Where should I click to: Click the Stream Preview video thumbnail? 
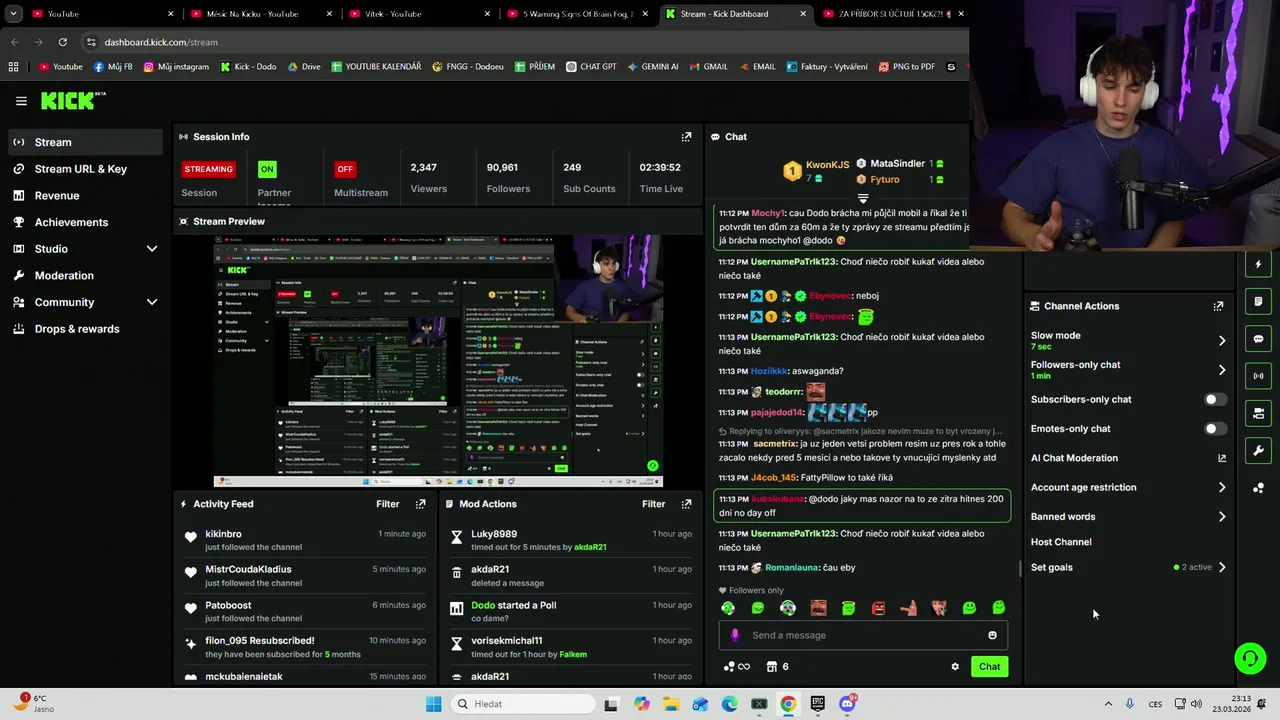(x=438, y=361)
